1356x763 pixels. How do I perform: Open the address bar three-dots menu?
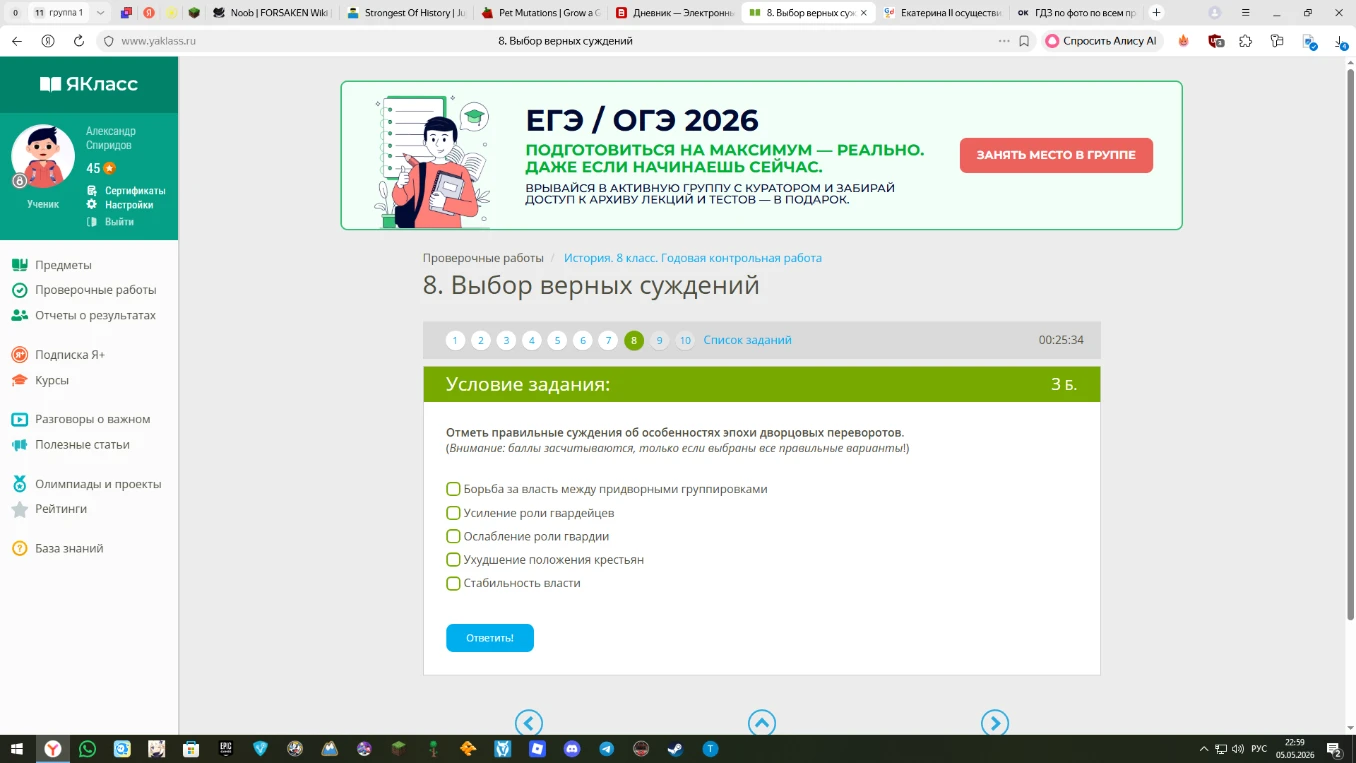tap(1004, 41)
